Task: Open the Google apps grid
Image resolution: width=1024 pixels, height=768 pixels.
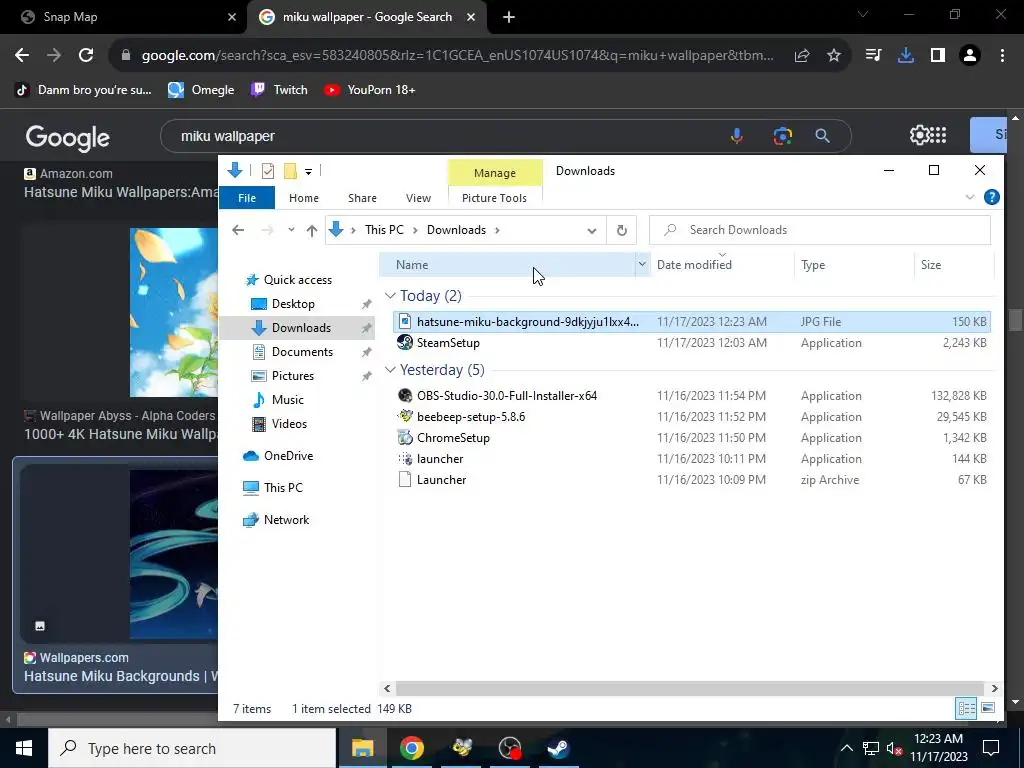Action: 938,135
